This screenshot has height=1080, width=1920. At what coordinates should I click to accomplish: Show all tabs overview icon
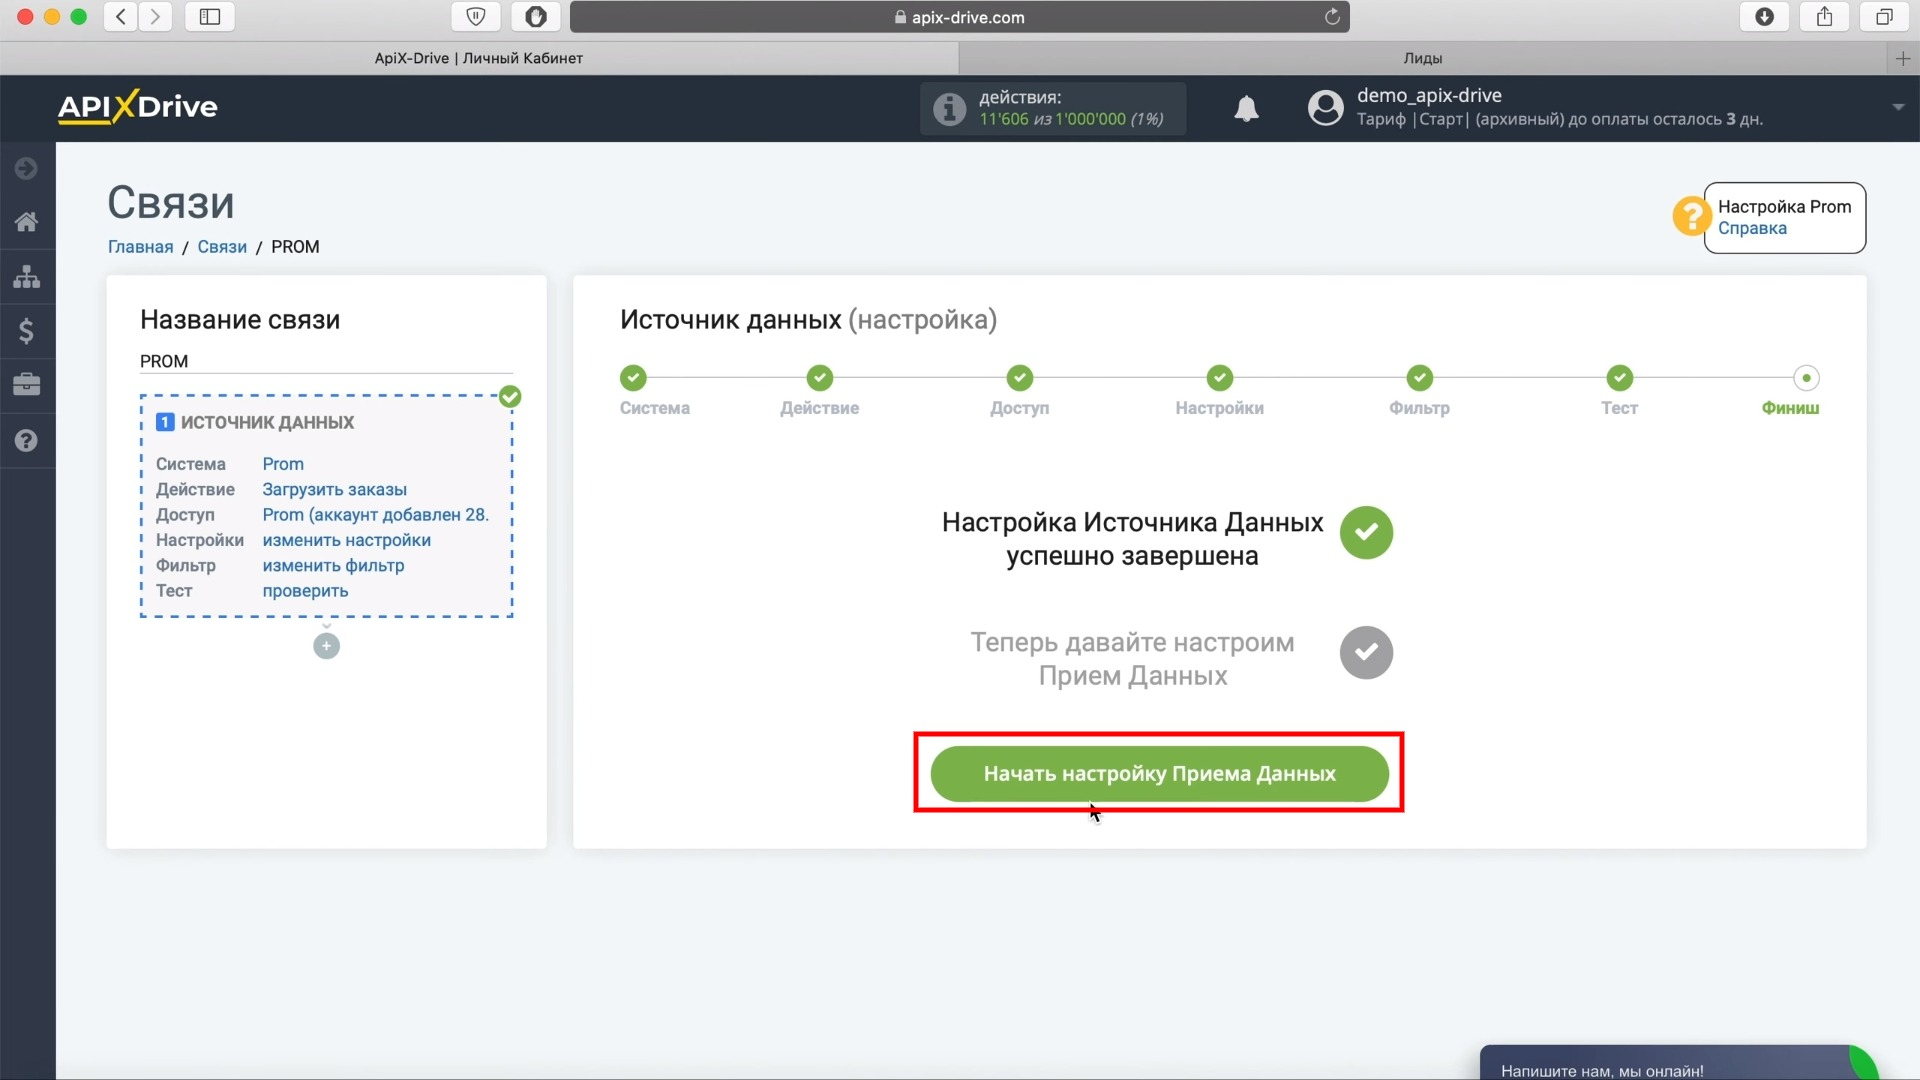1884,17
